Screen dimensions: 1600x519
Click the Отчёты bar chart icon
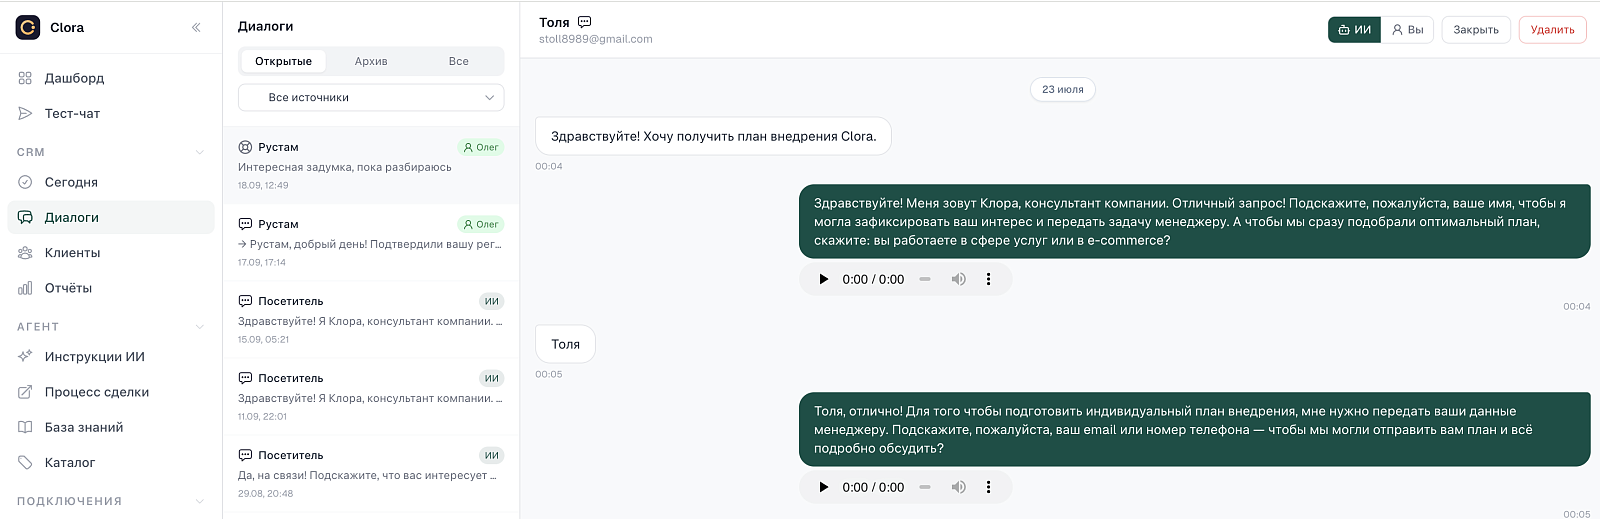(x=25, y=288)
